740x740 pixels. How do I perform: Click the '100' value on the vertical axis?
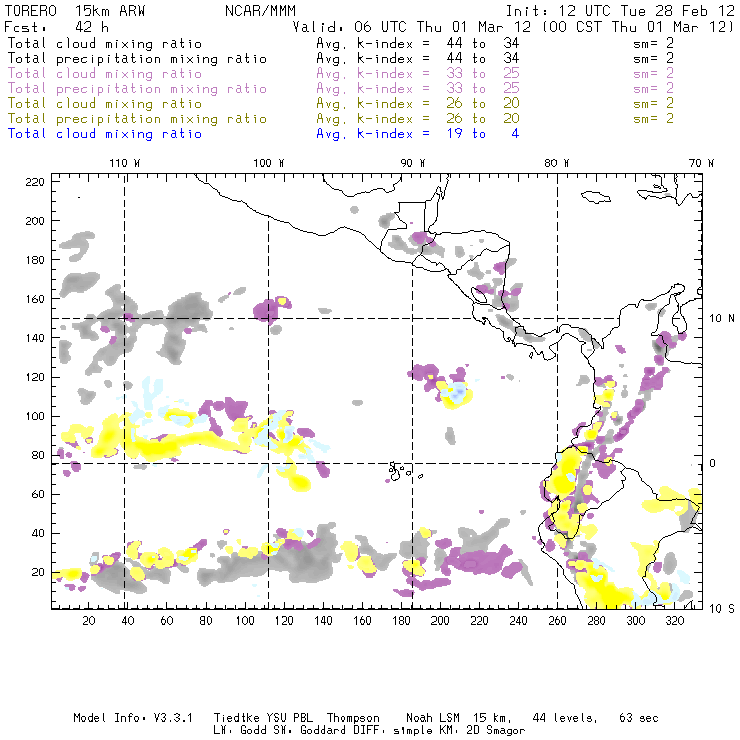[x=35, y=416]
